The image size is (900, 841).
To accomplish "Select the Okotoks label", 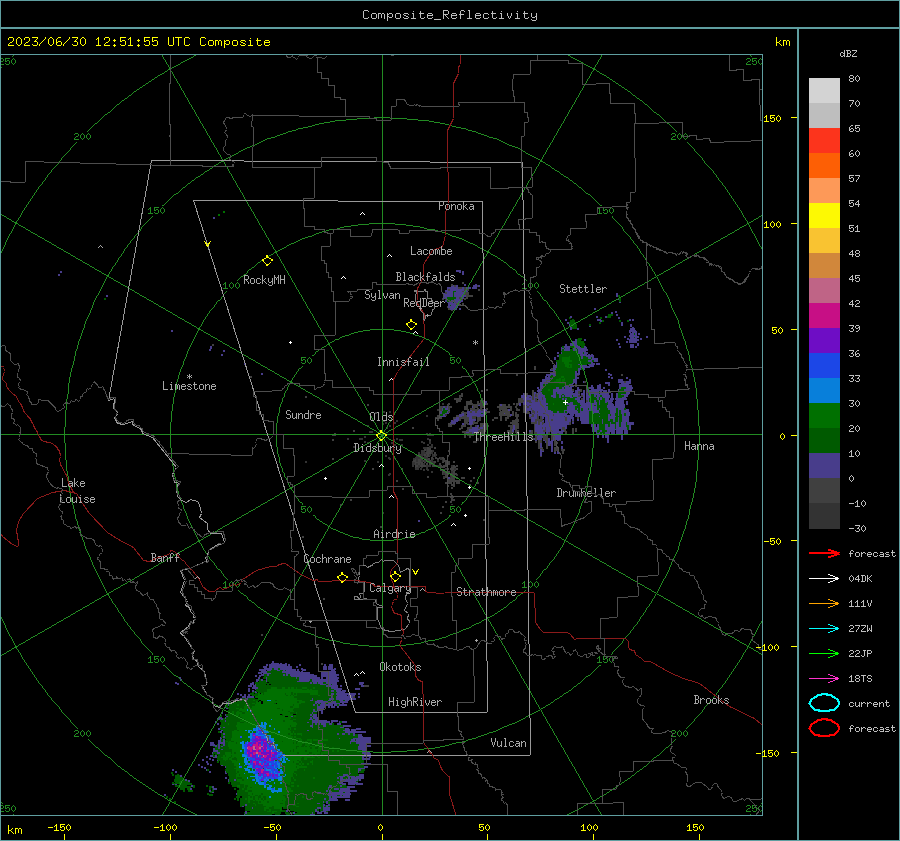I will 400,667.
